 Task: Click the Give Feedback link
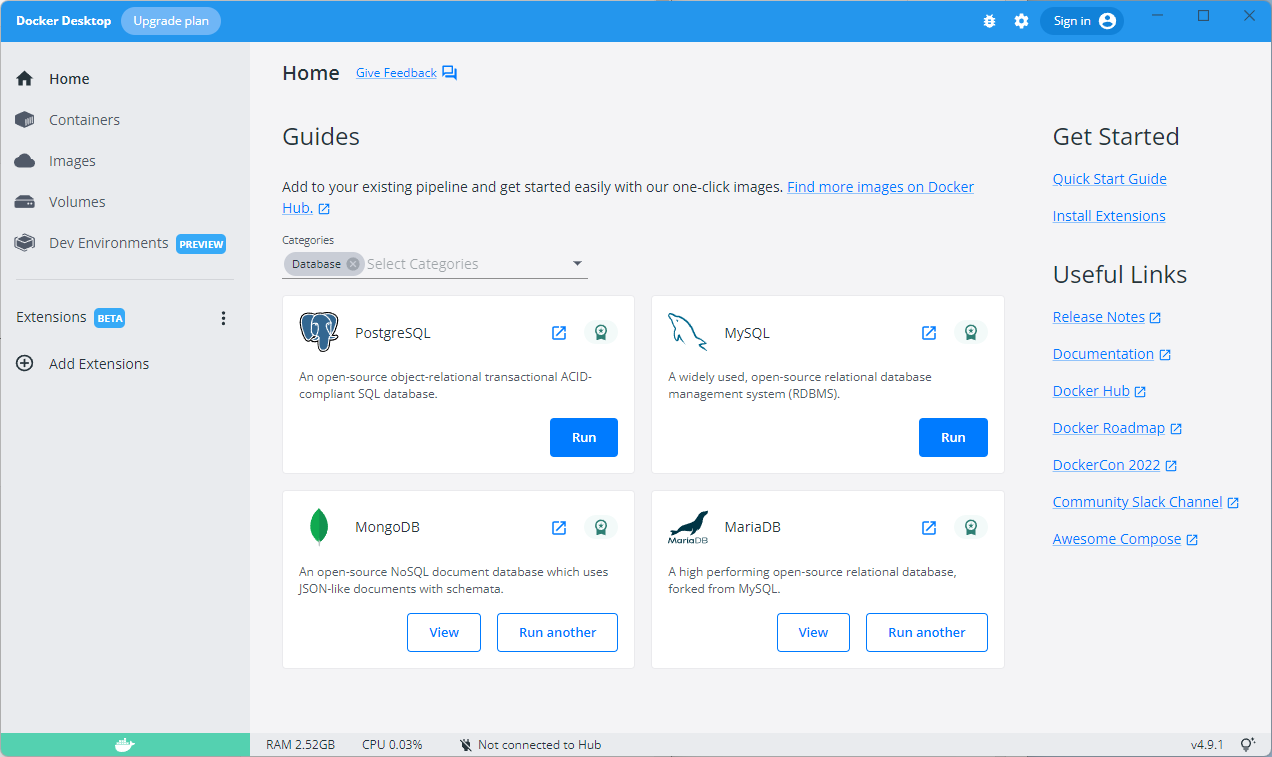396,73
